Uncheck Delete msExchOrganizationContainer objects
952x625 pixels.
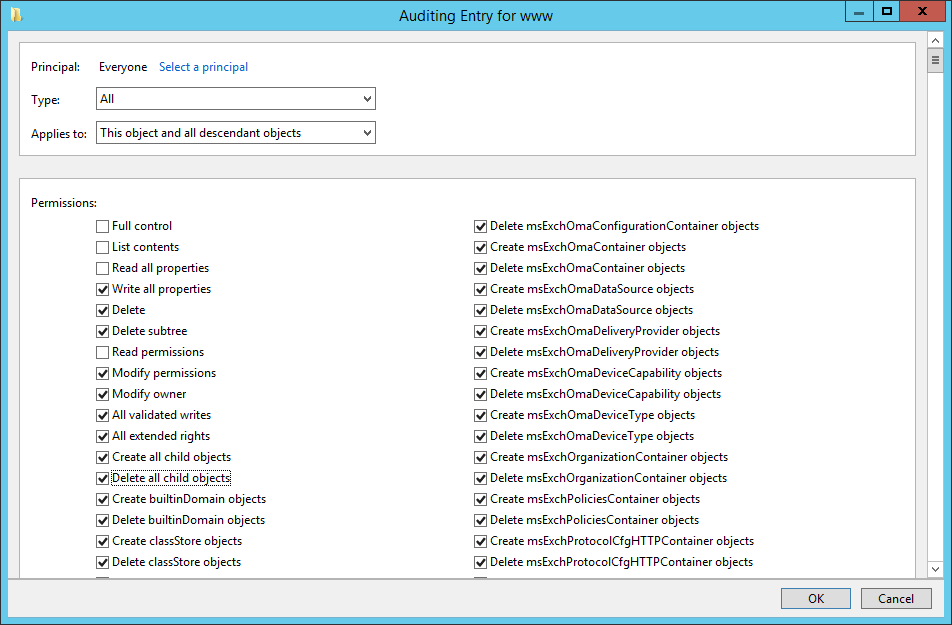(x=480, y=479)
